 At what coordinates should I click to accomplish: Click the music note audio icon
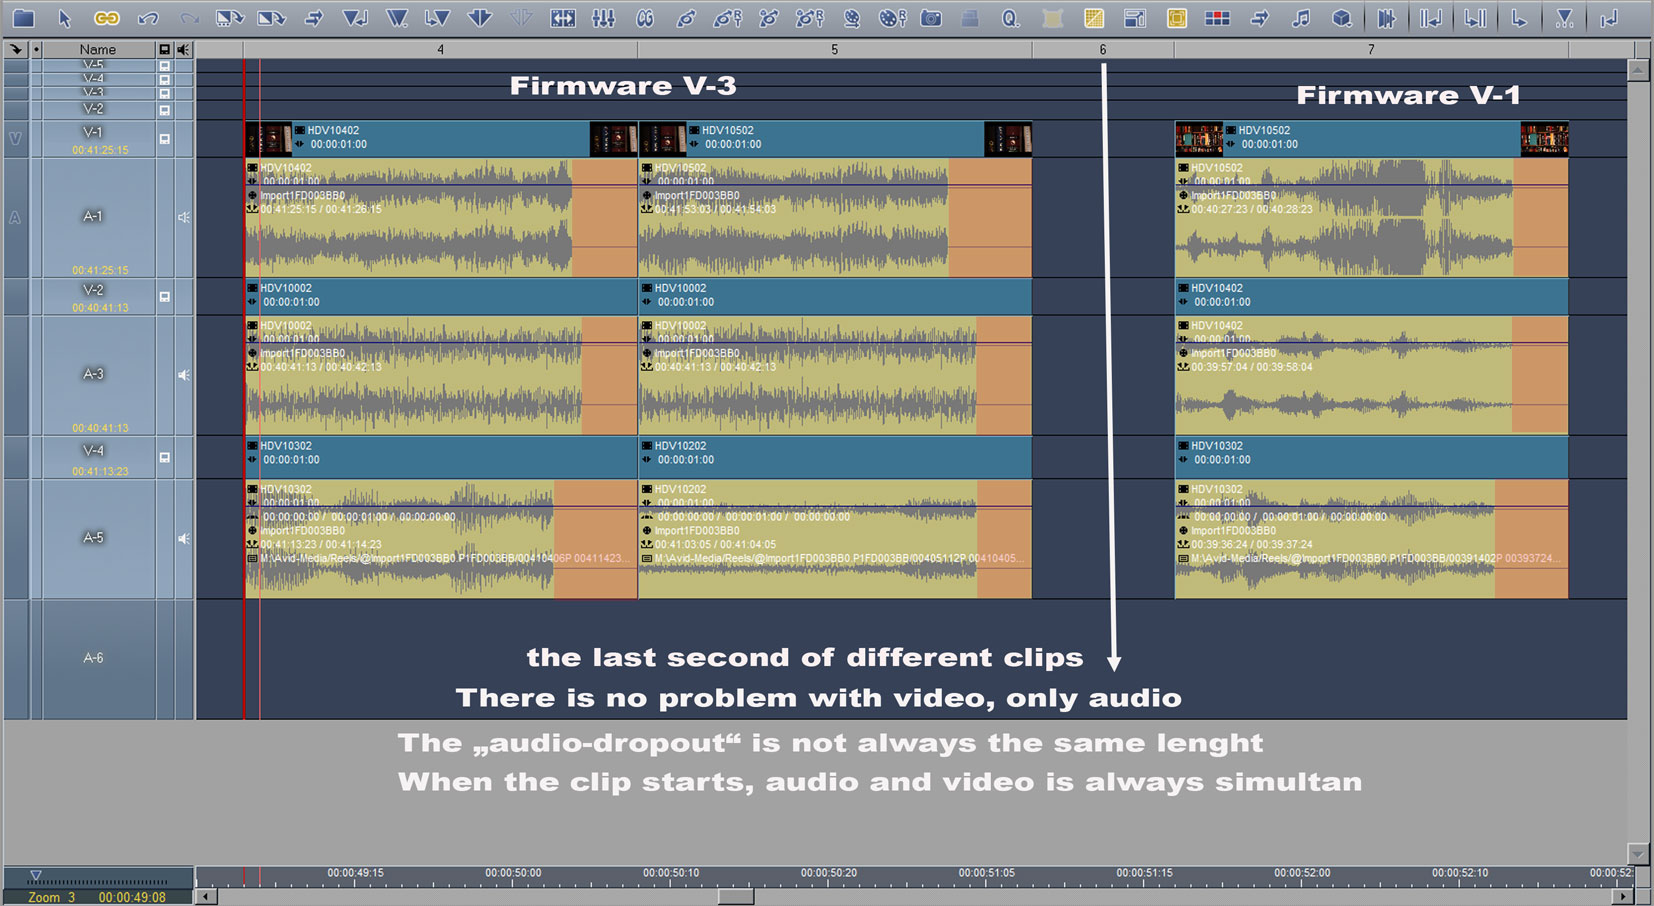[1300, 18]
